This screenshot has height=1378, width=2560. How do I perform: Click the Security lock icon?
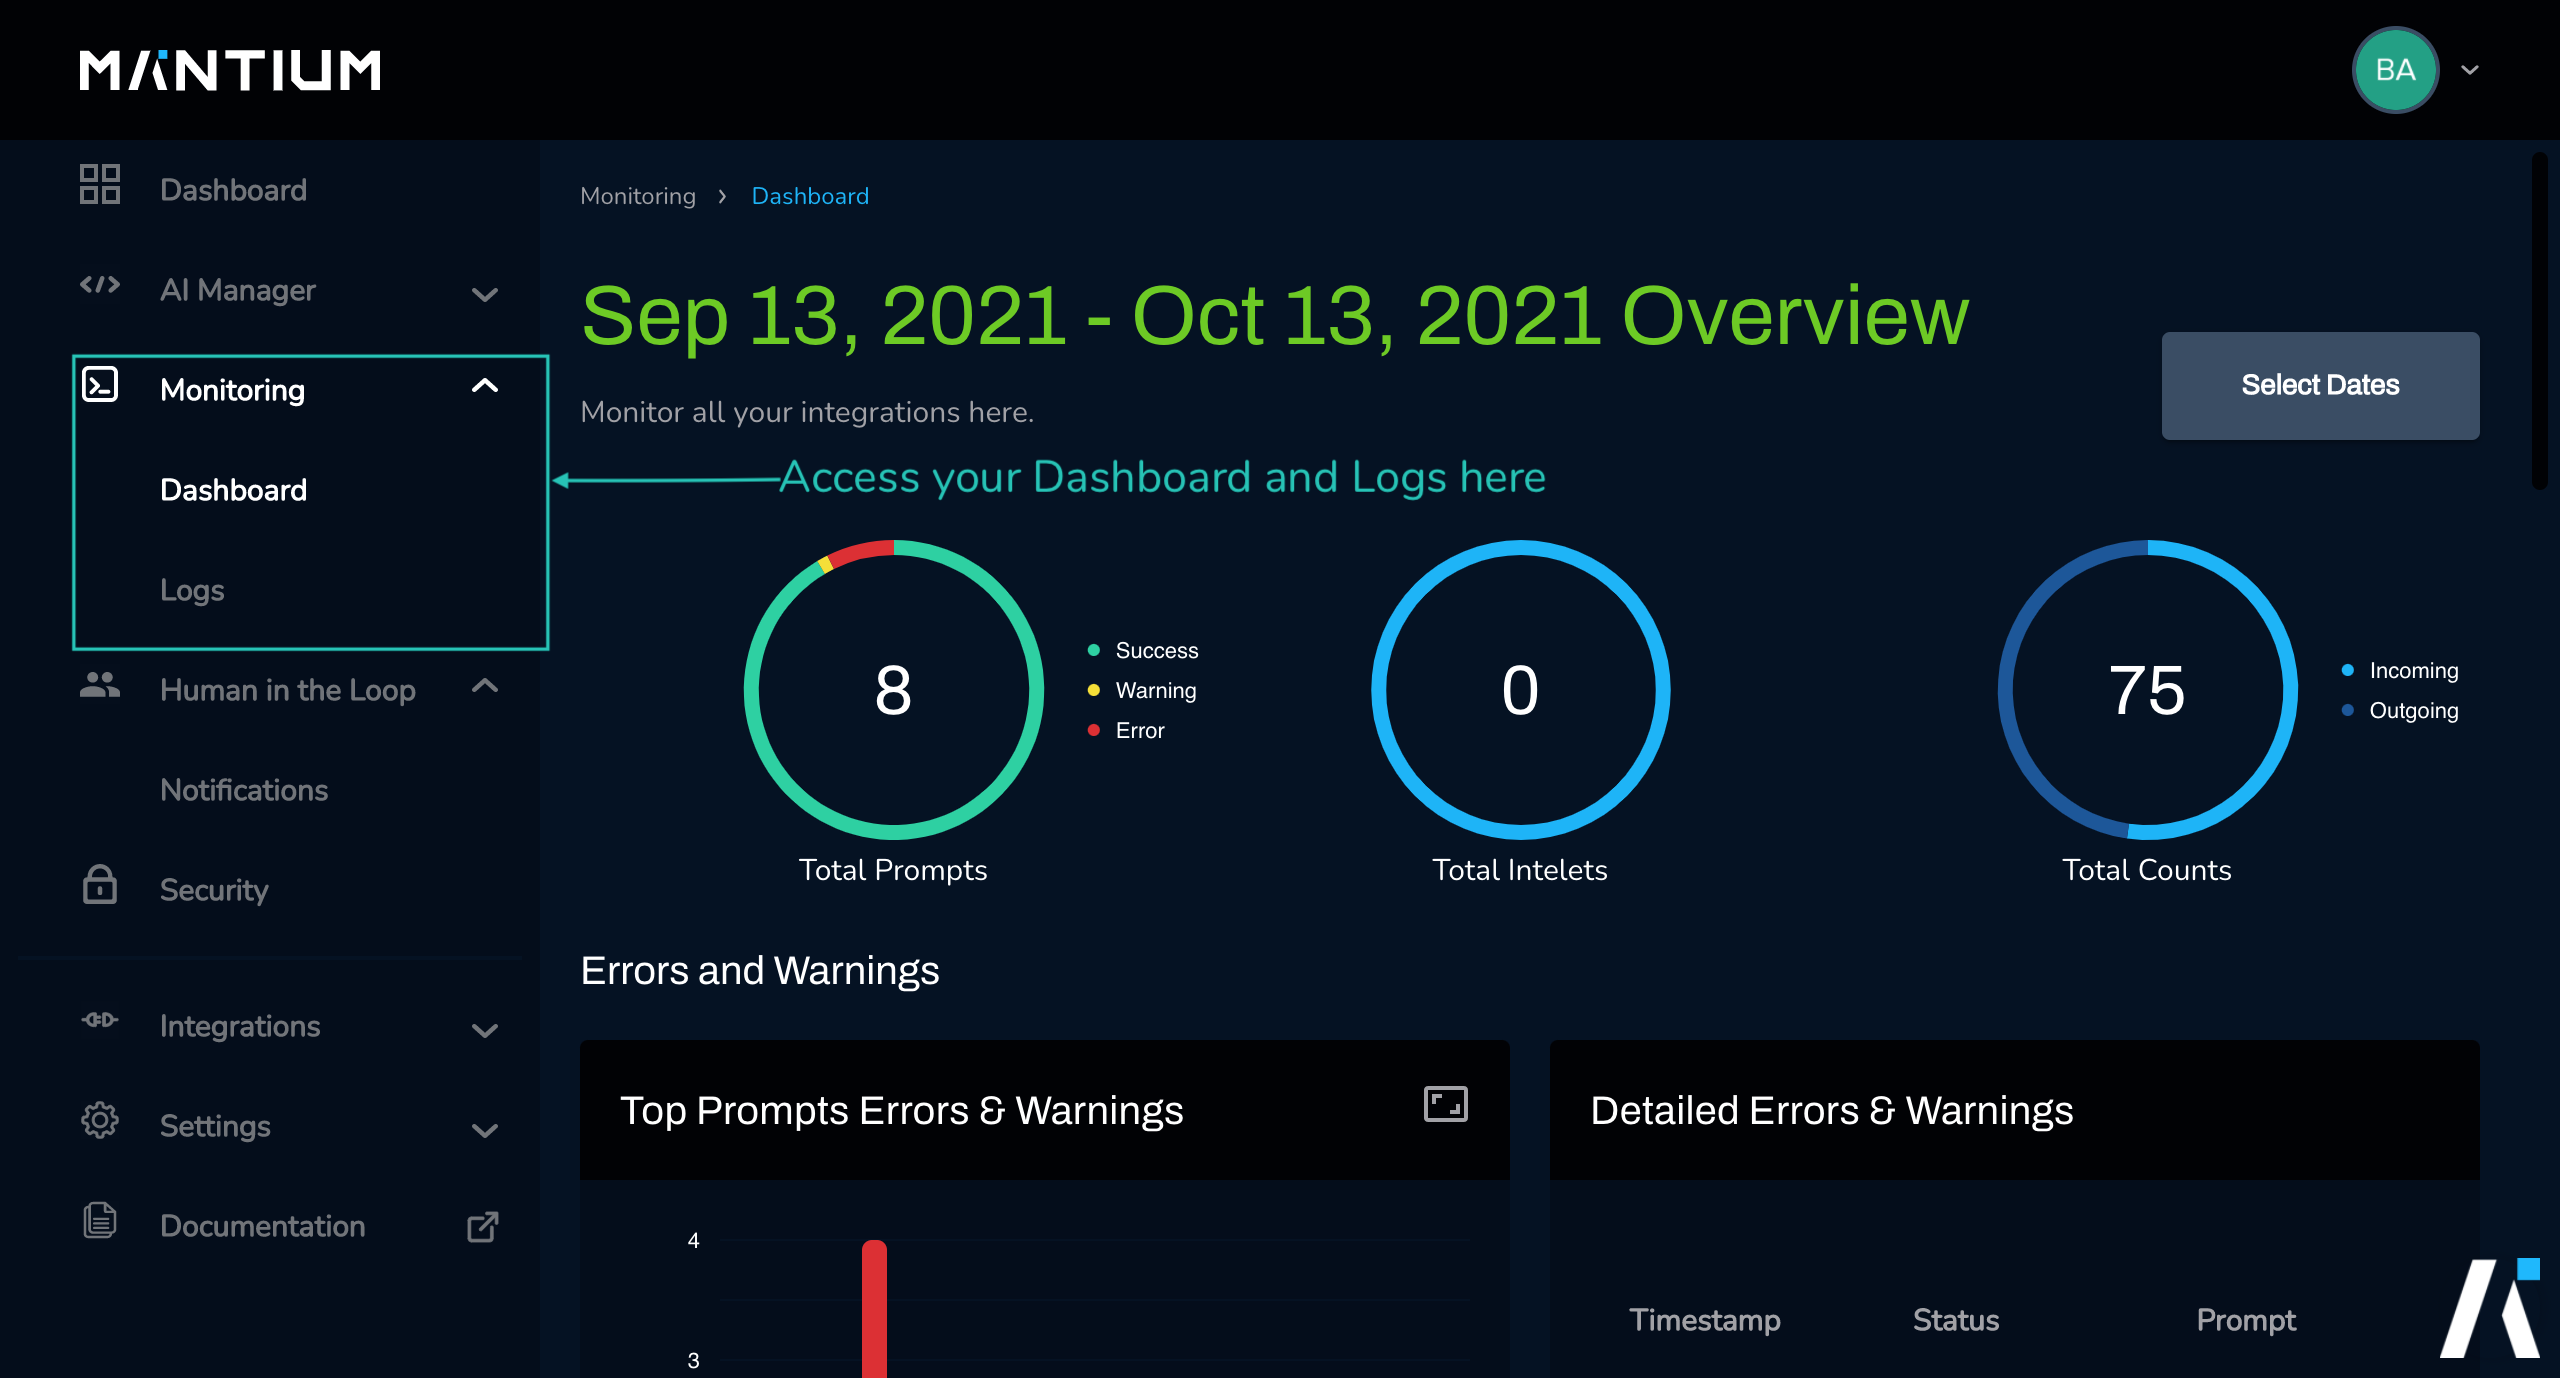[x=100, y=886]
